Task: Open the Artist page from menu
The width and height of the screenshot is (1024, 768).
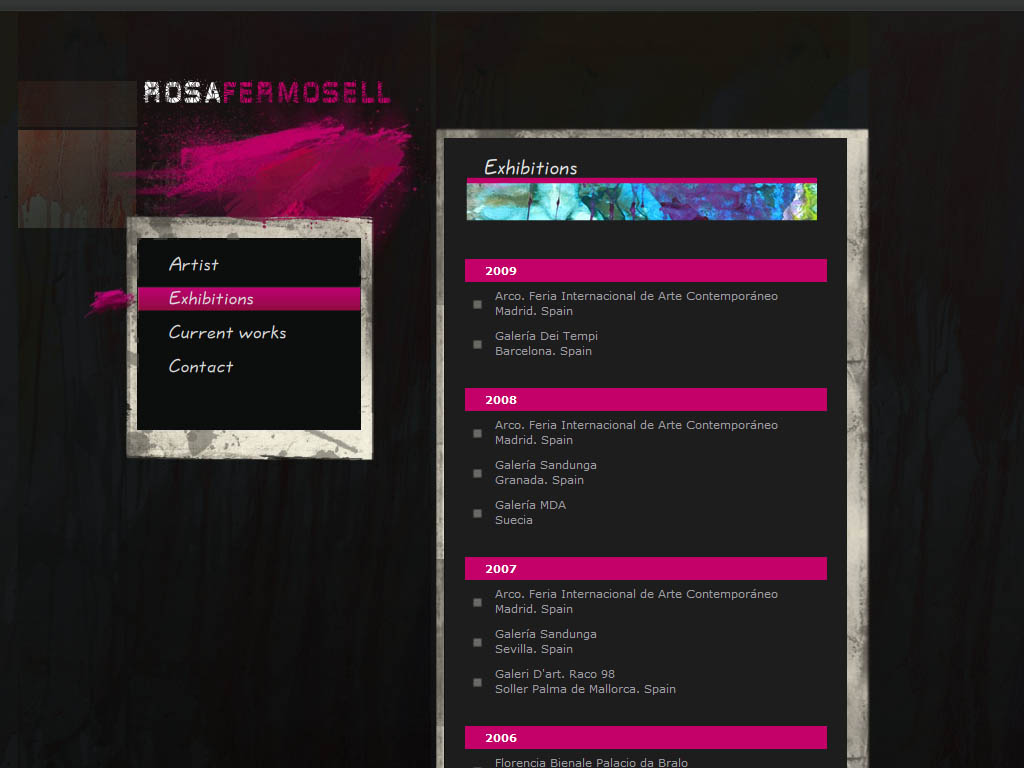Action: click(193, 264)
